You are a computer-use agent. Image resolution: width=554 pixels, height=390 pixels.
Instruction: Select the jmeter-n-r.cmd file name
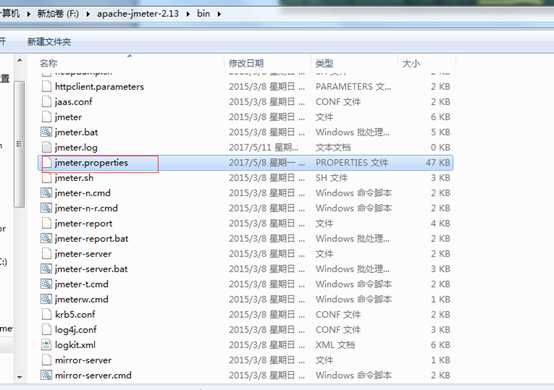86,208
